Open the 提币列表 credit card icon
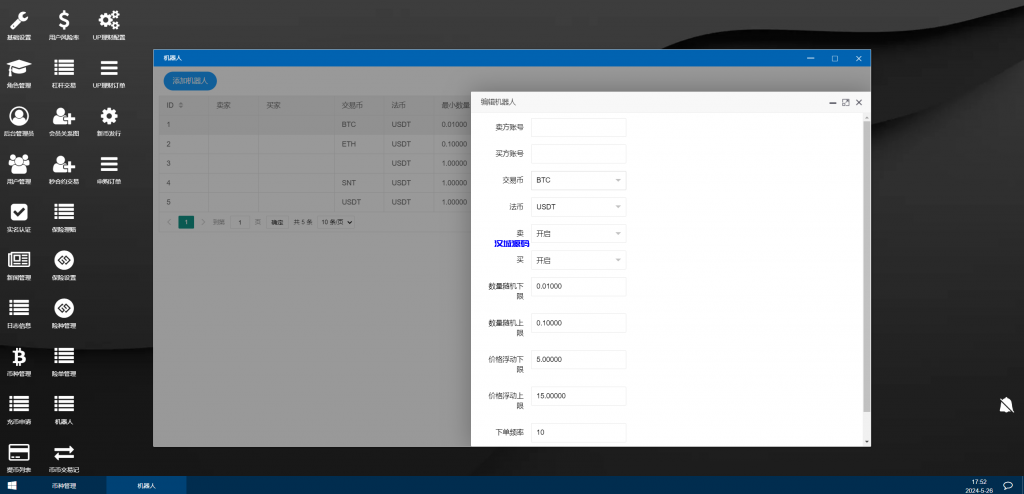Screen dimensions: 1024x494 [x=19, y=452]
